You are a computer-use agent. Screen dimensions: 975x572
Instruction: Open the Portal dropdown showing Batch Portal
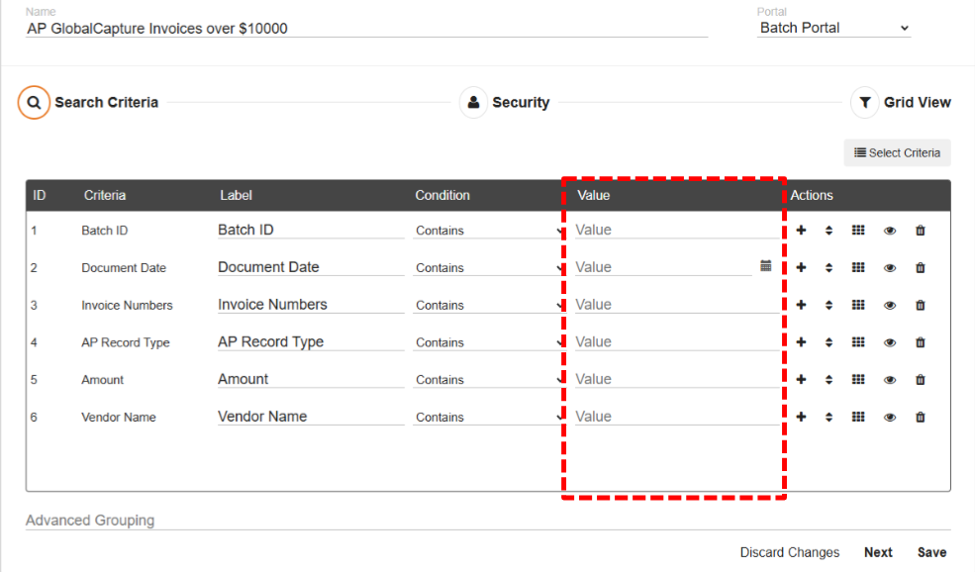pyautogui.click(x=834, y=28)
